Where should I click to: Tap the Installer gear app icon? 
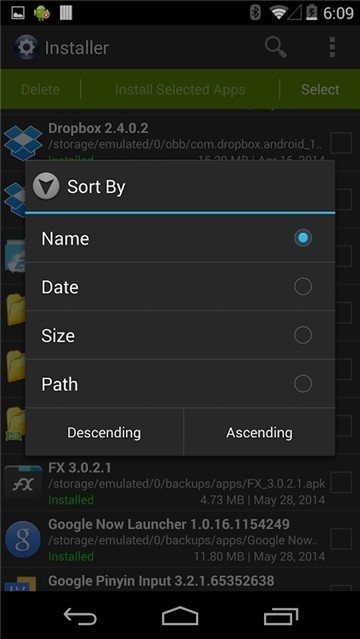(x=27, y=48)
